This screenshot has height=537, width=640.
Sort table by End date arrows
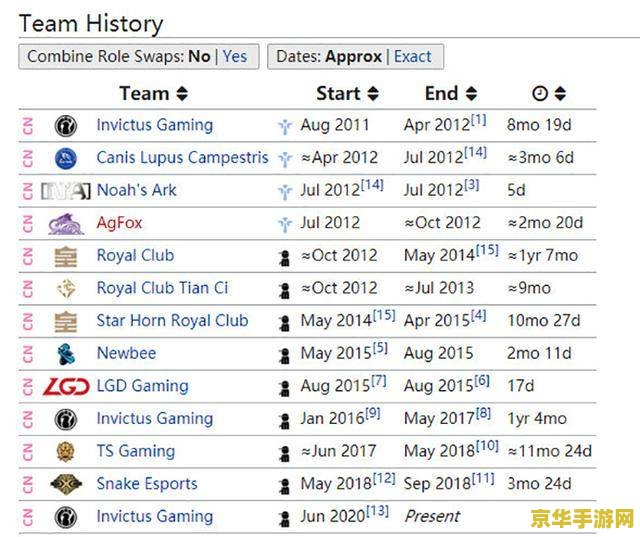[x=471, y=93]
